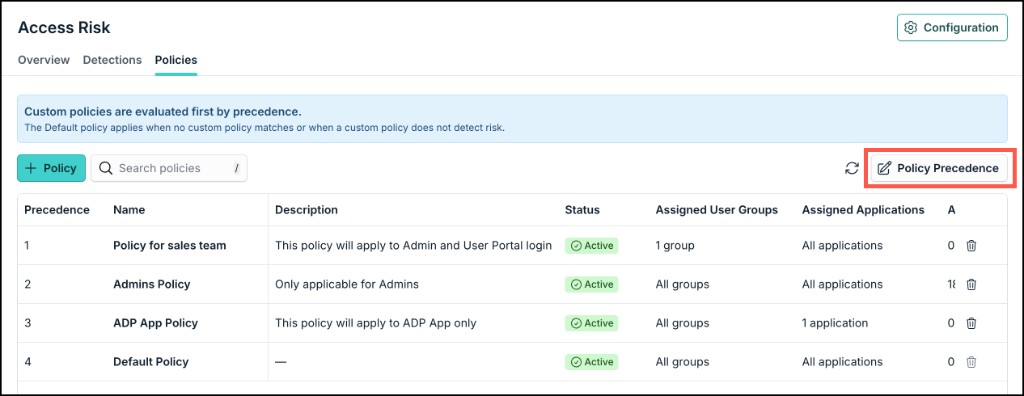This screenshot has height=396, width=1024.
Task: Focus the Search policies field
Action: pyautogui.click(x=169, y=168)
